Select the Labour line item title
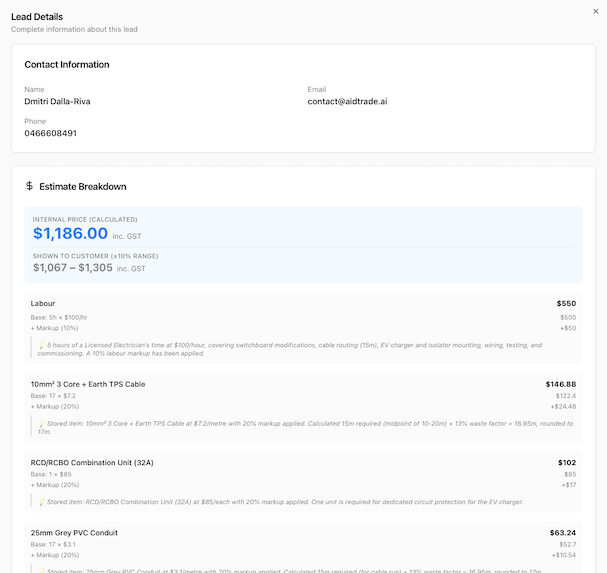The image size is (607, 573). (x=43, y=303)
